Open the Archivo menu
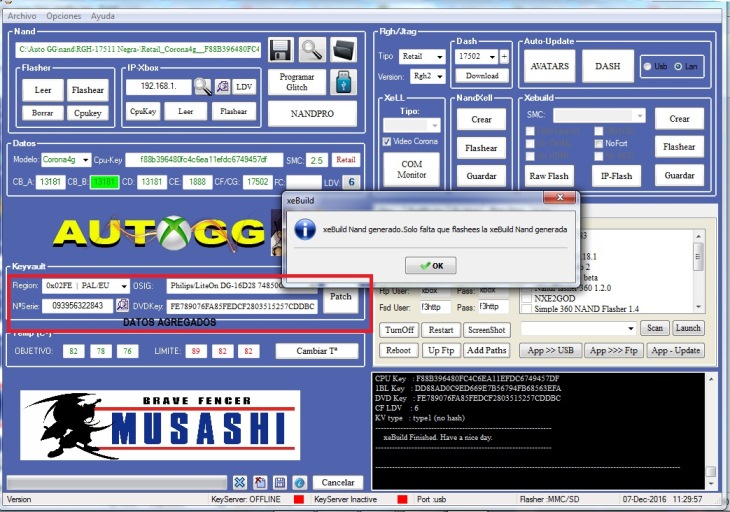The image size is (730, 512). tap(21, 16)
